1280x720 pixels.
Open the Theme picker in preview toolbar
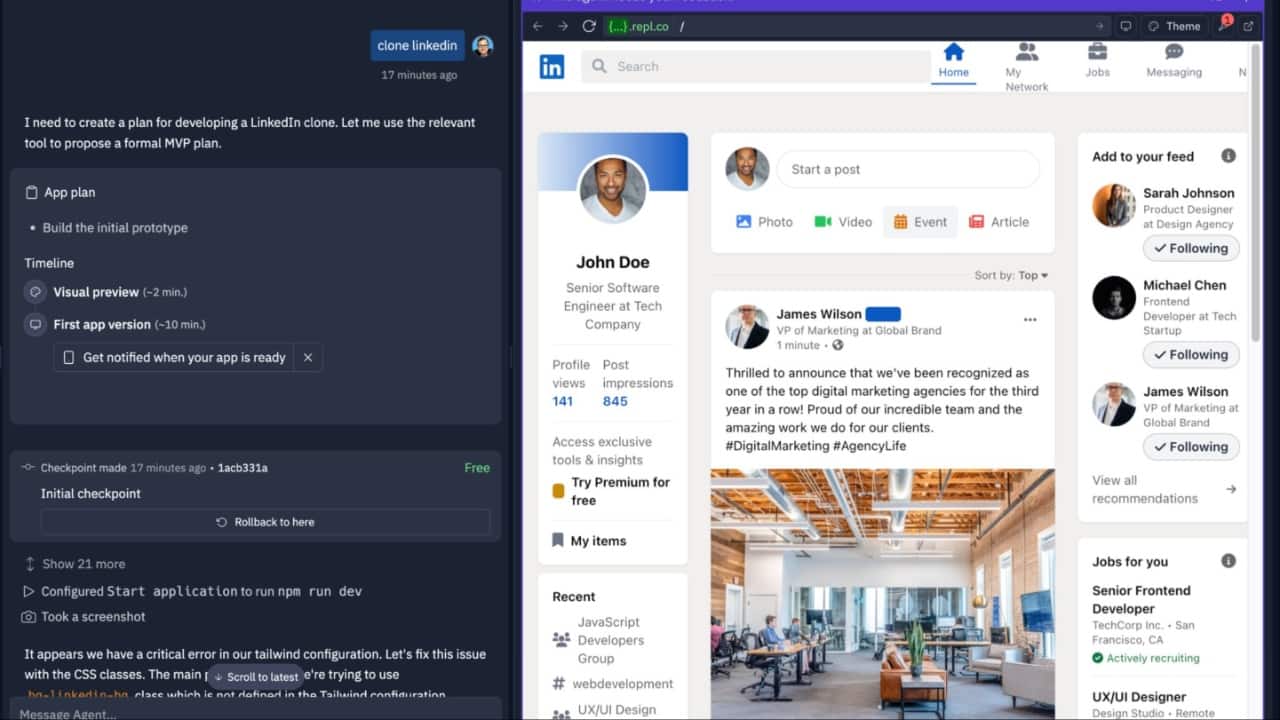click(1174, 26)
